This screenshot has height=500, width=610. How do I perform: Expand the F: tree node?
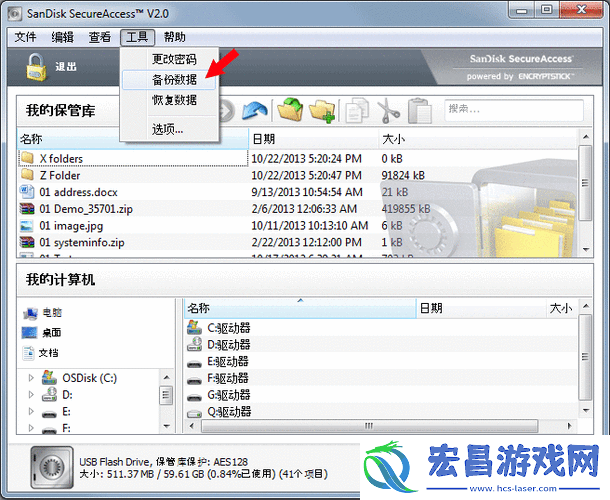pos(31,428)
